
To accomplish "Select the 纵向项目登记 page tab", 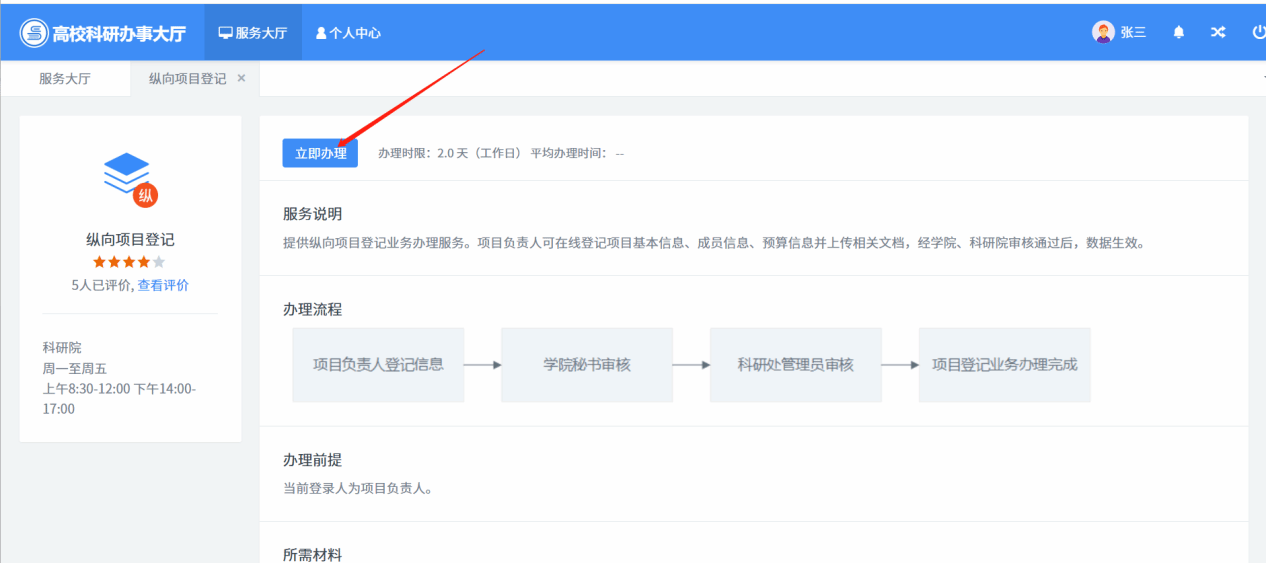I will (187, 79).
